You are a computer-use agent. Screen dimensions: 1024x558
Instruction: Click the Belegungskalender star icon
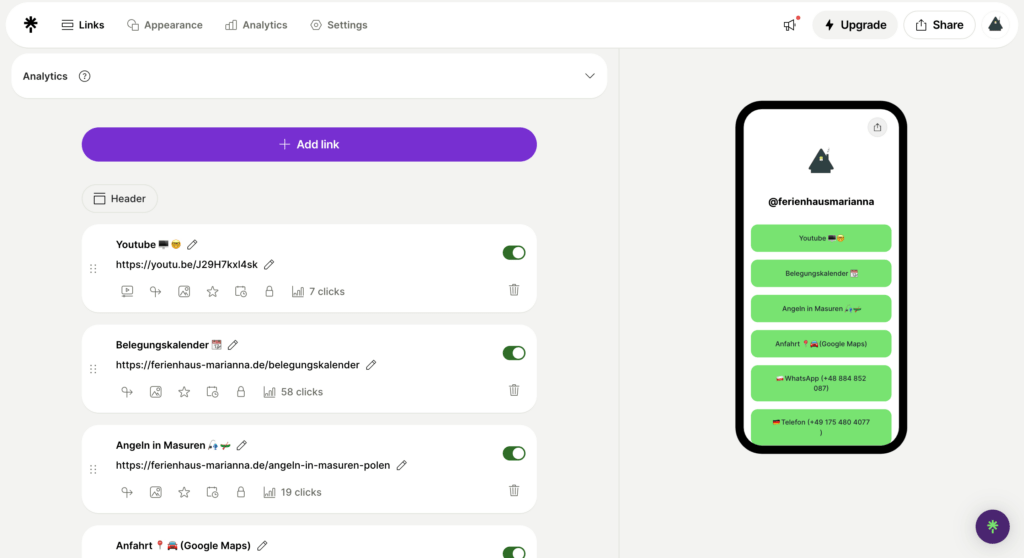[184, 392]
